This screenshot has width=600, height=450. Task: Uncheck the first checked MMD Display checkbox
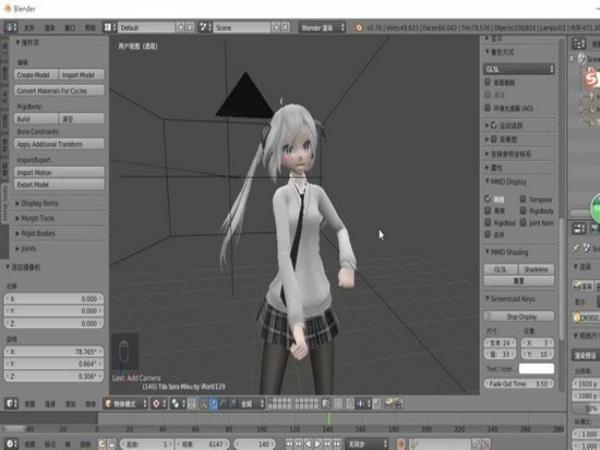pyautogui.click(x=488, y=199)
